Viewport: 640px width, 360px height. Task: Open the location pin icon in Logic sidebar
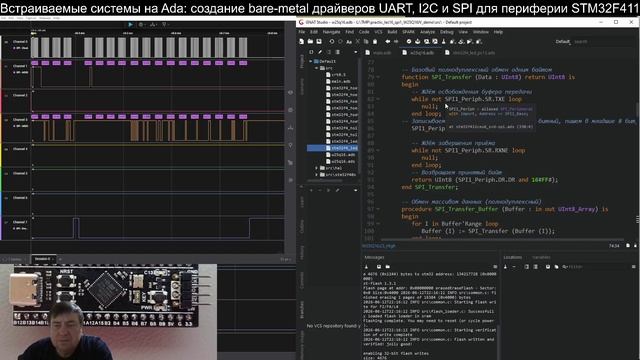pos(290,145)
